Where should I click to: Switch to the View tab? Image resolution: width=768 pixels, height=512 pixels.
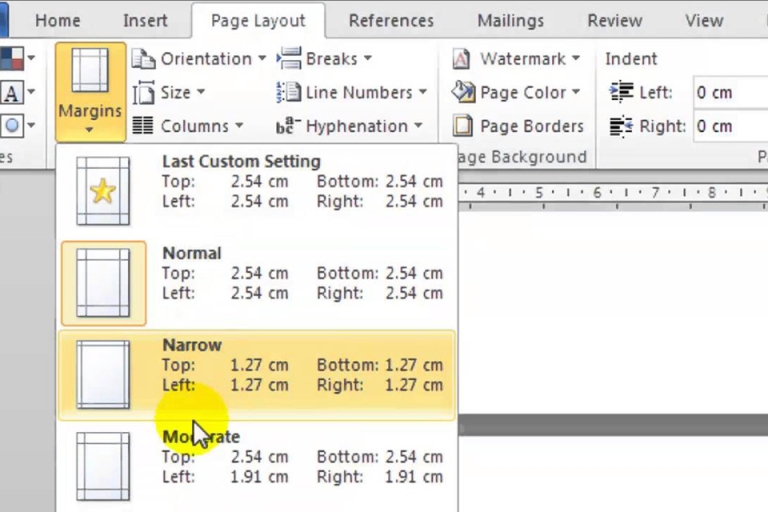click(704, 21)
